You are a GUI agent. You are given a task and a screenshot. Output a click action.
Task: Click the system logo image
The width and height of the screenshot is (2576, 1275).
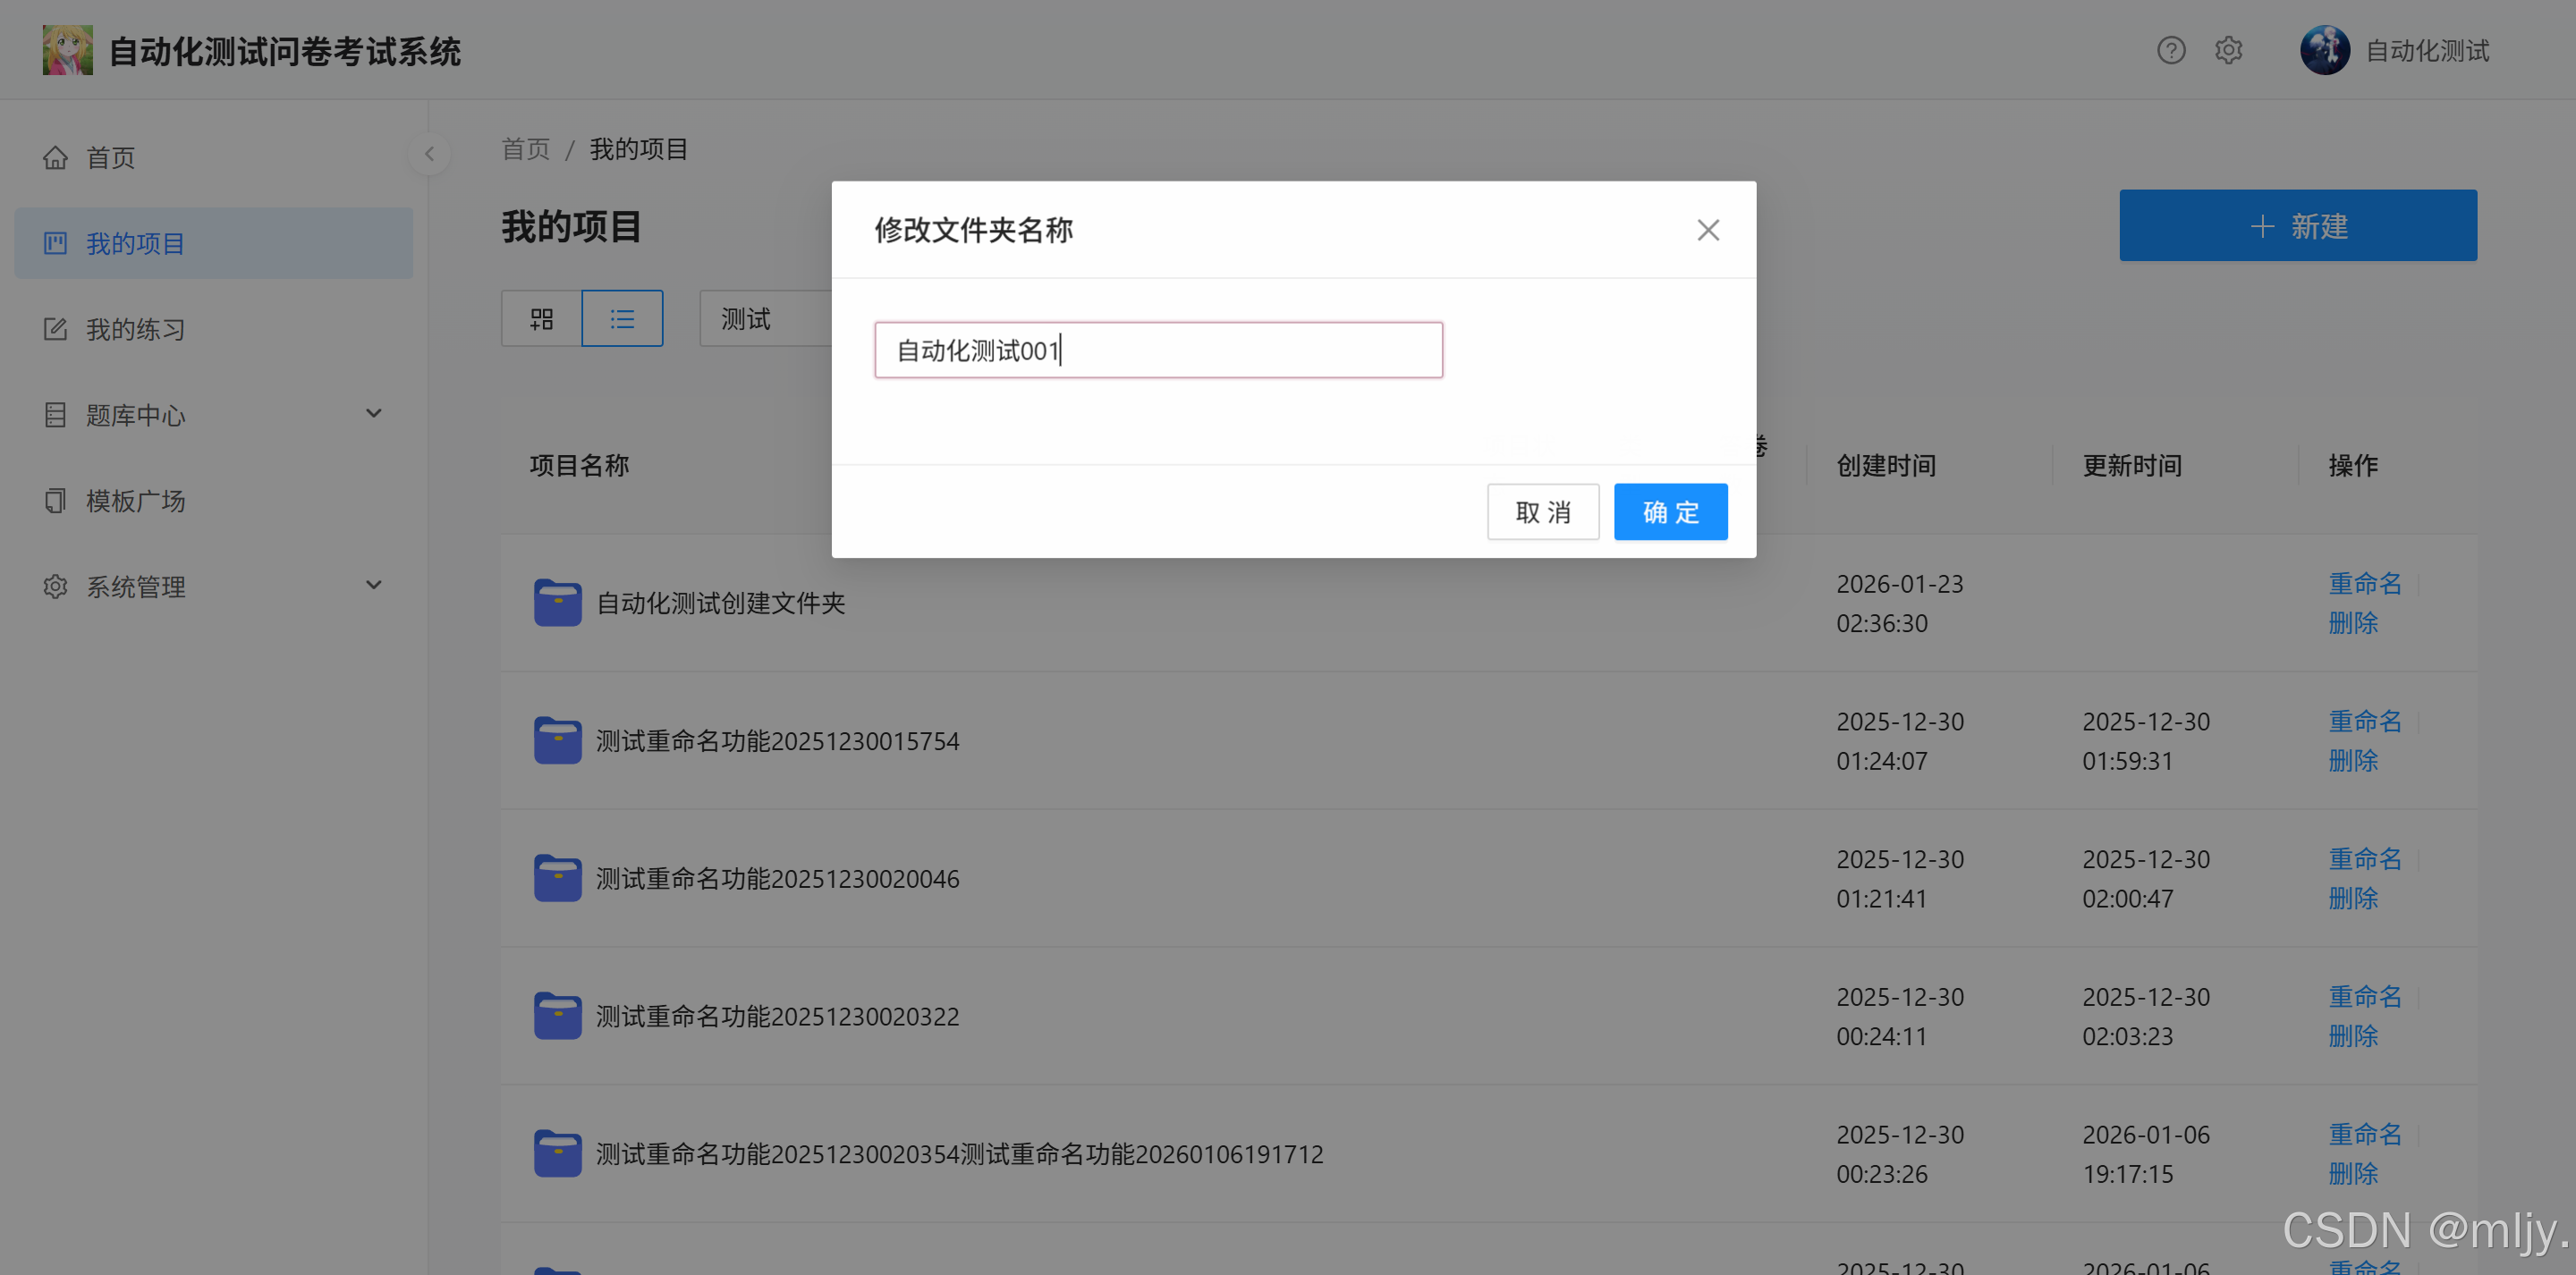coord(67,50)
